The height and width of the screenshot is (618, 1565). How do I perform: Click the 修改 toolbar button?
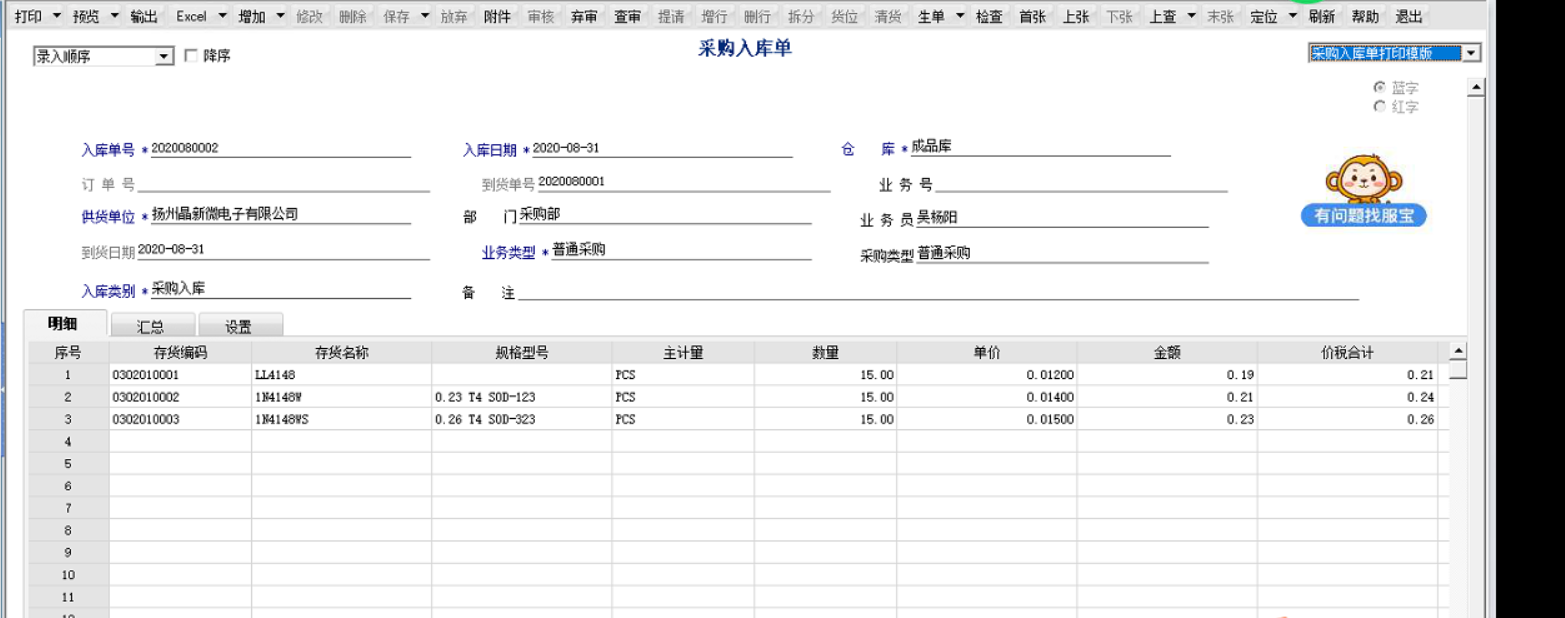point(310,17)
